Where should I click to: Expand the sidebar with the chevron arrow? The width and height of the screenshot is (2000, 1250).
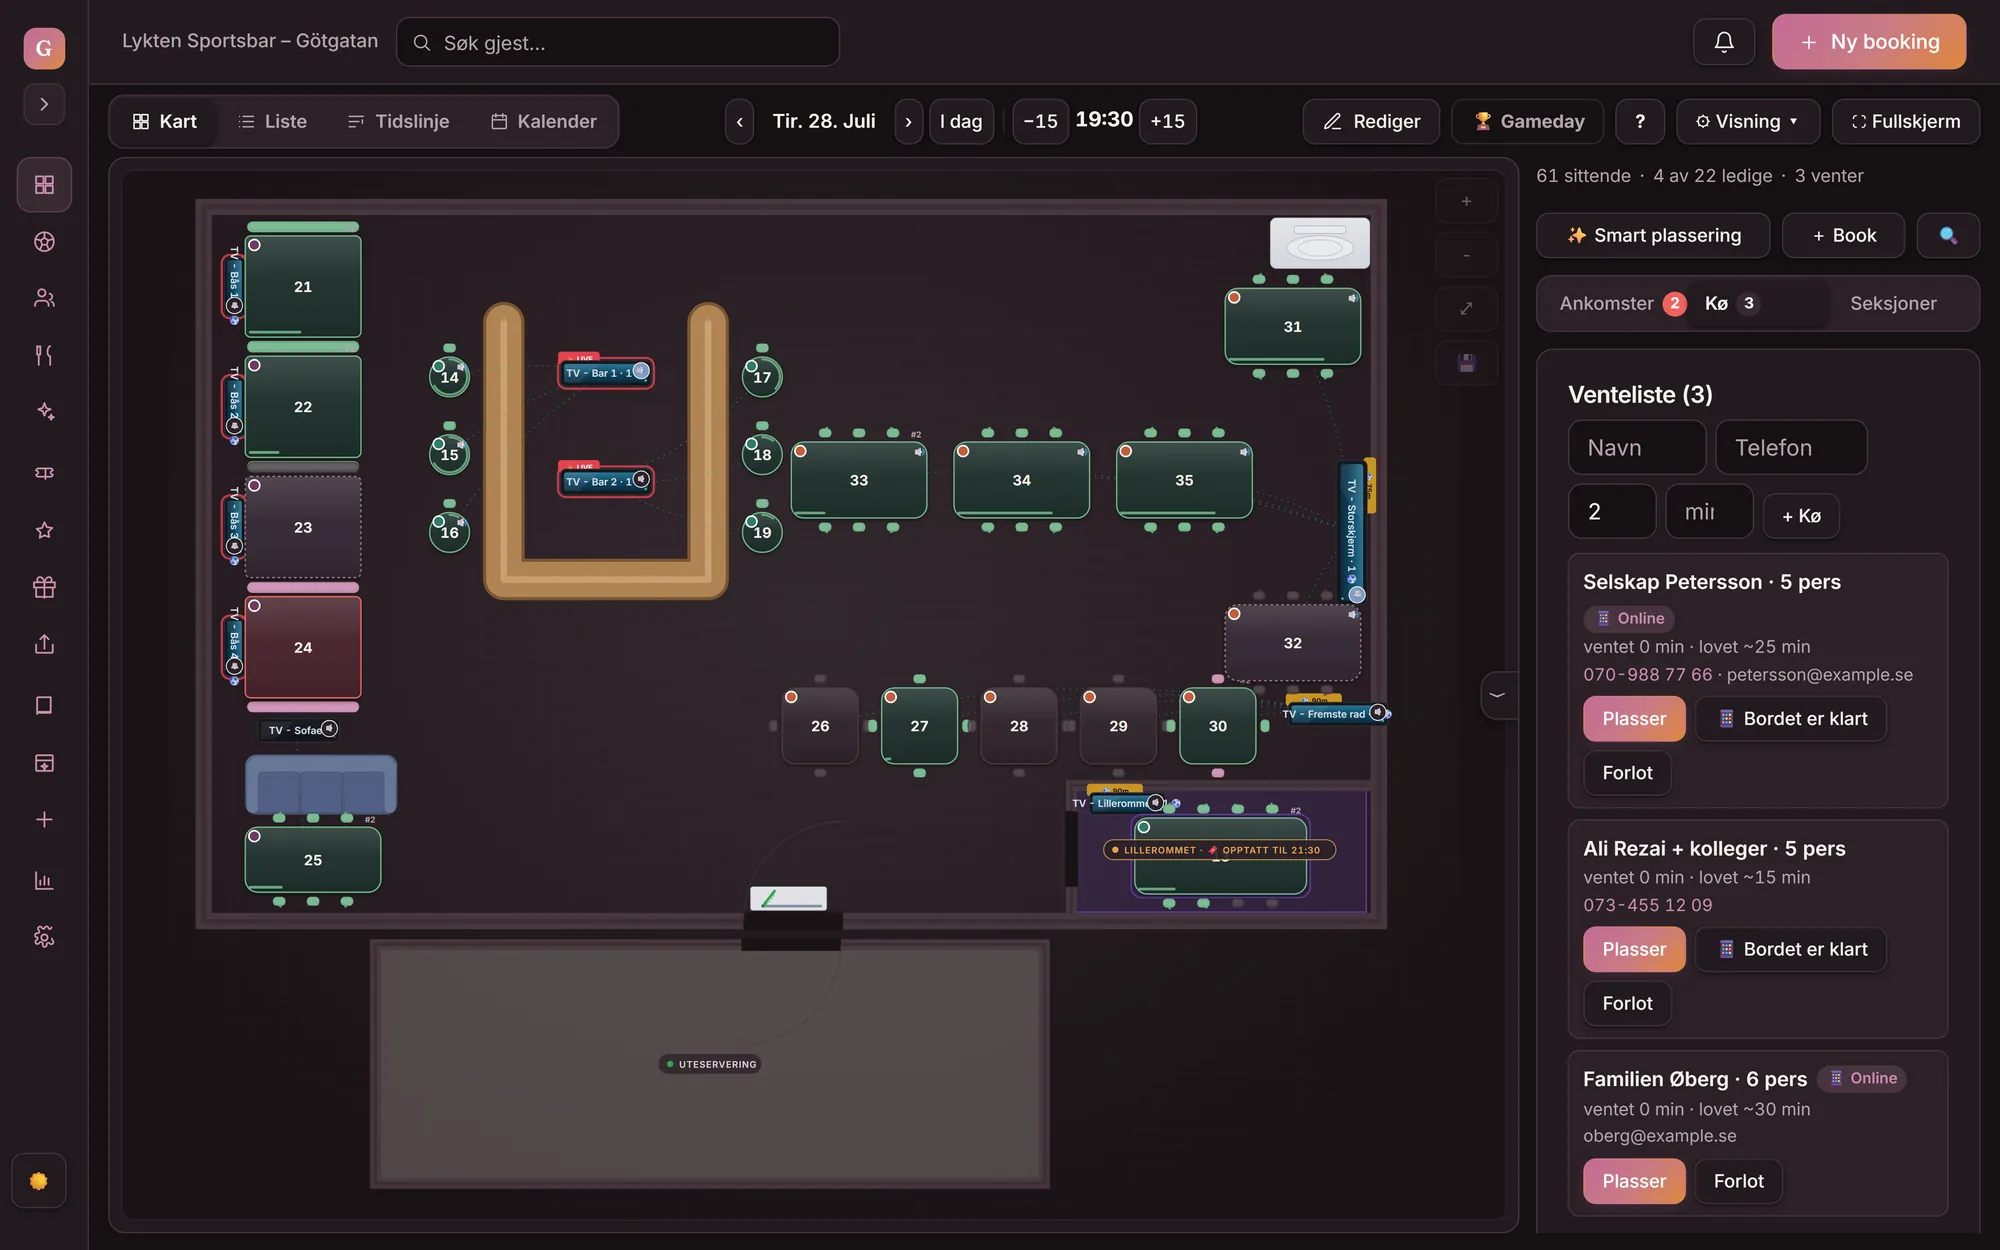pos(44,104)
